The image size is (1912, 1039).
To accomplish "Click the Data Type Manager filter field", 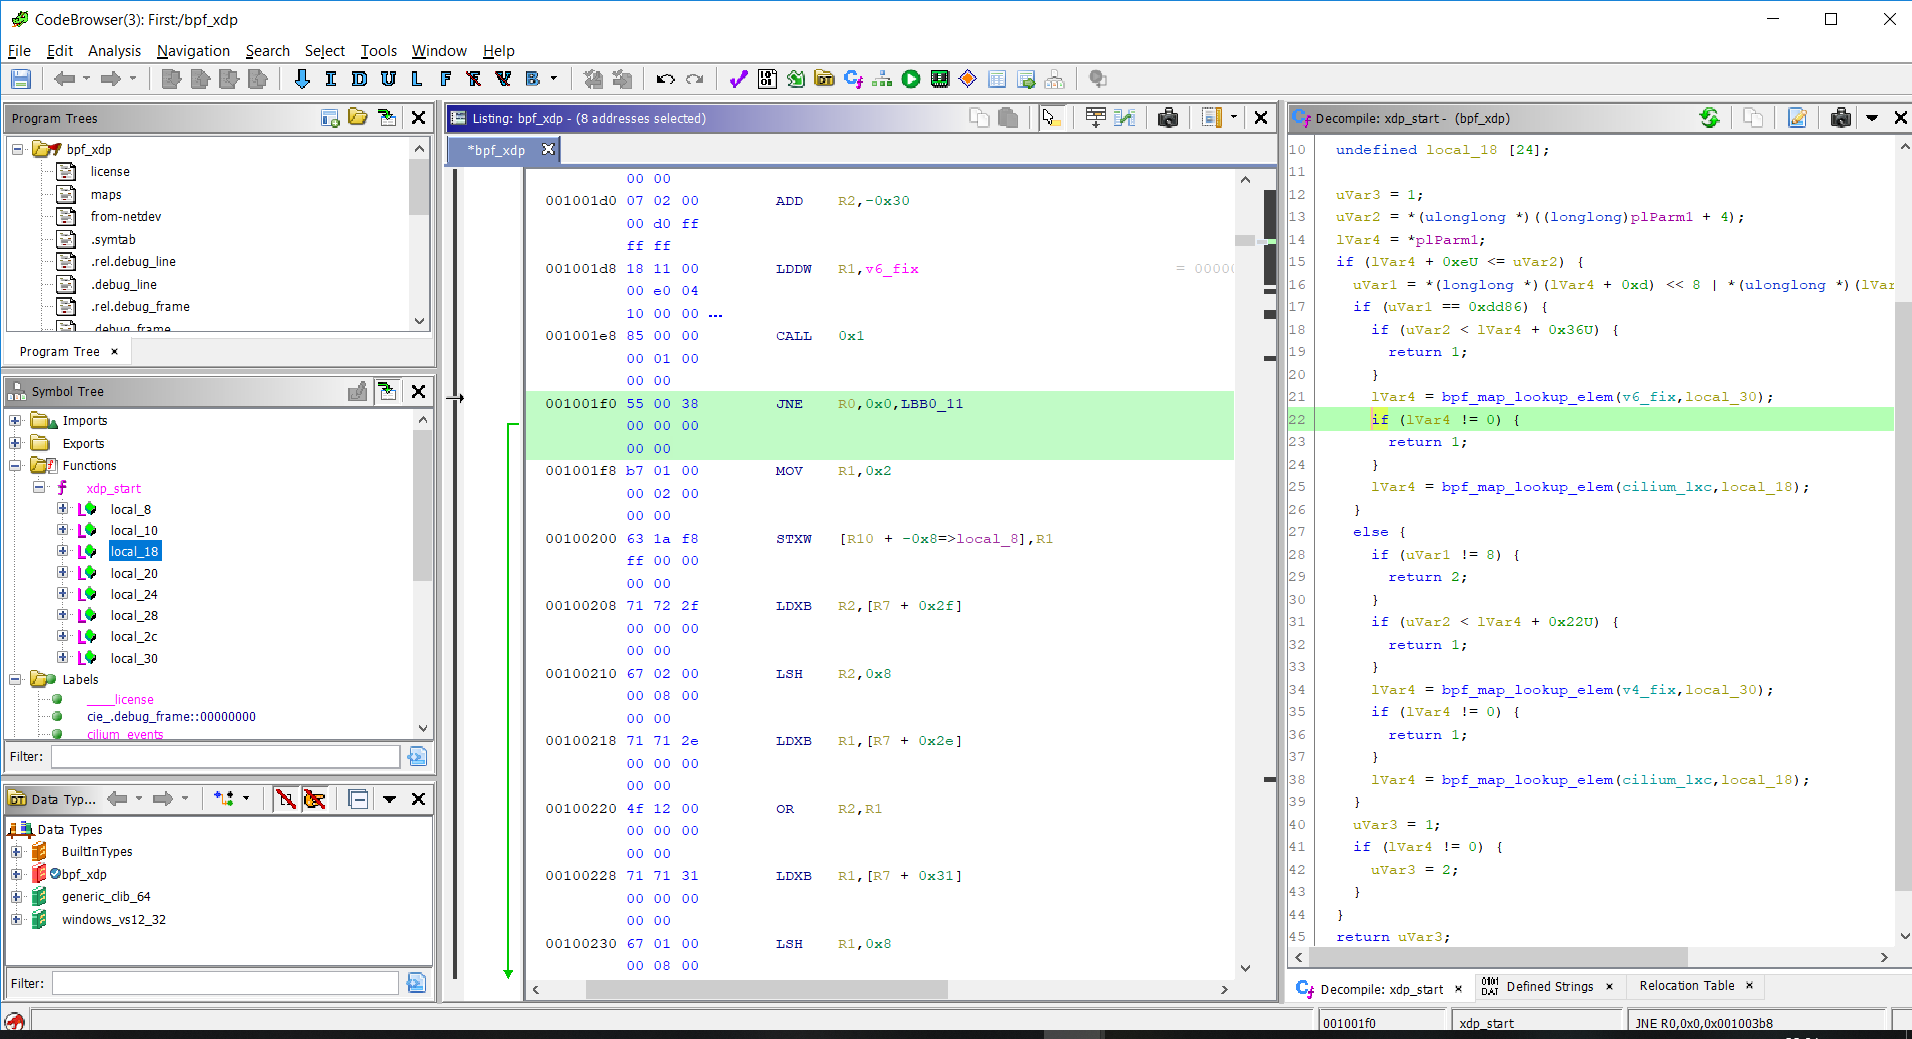I will [226, 984].
